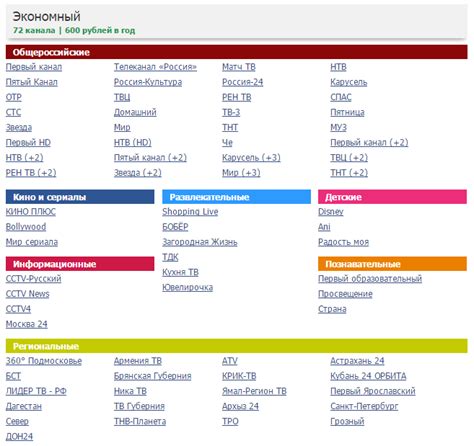Select the ТДК channel link
The width and height of the screenshot is (474, 446).
pos(170,257)
